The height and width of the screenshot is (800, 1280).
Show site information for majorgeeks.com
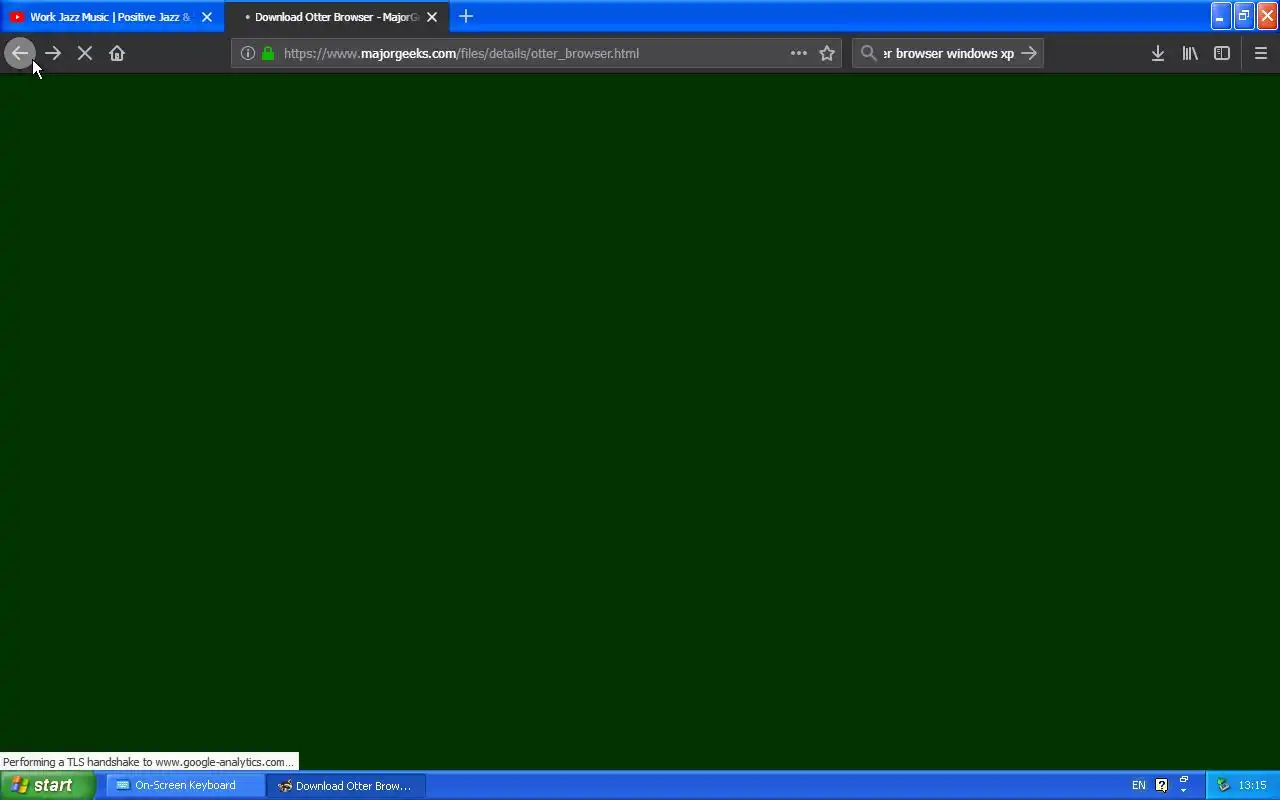248,53
